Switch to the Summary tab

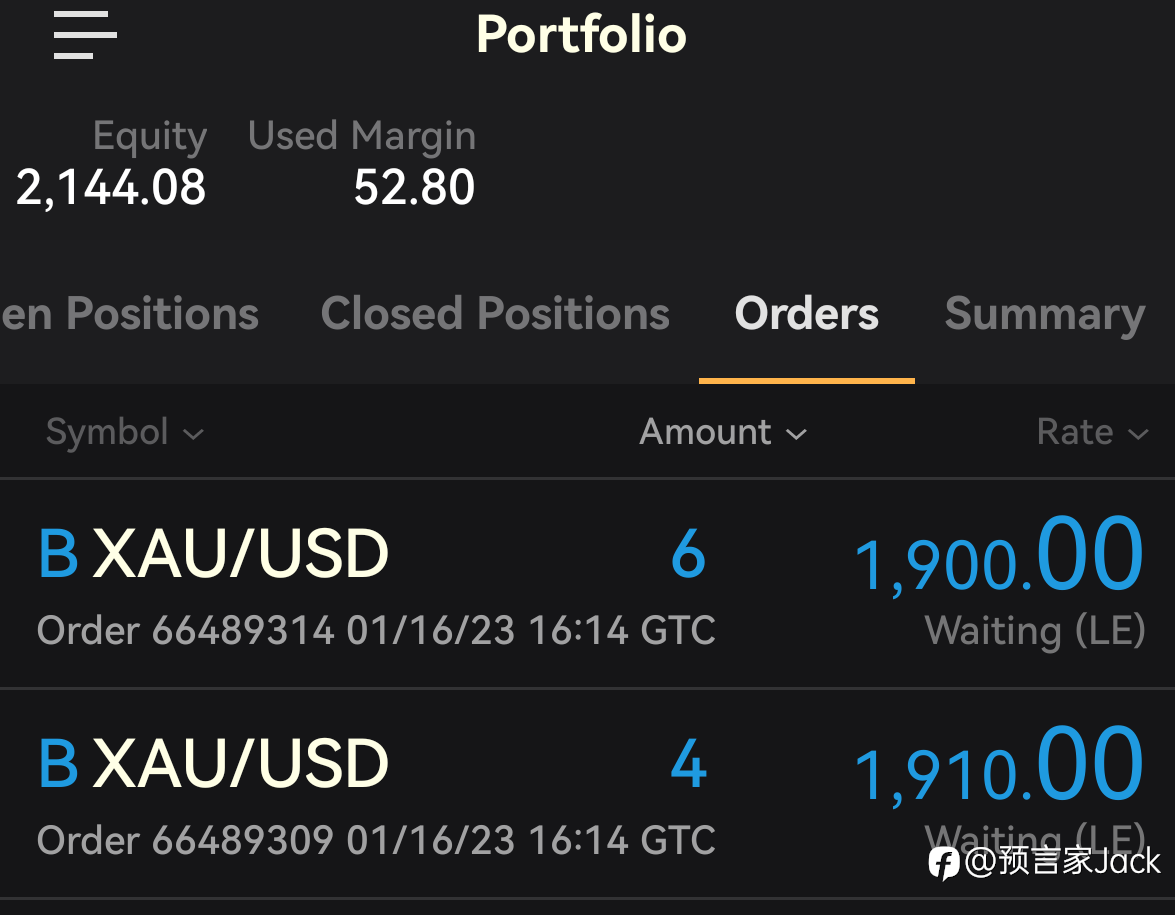[x=1045, y=315]
